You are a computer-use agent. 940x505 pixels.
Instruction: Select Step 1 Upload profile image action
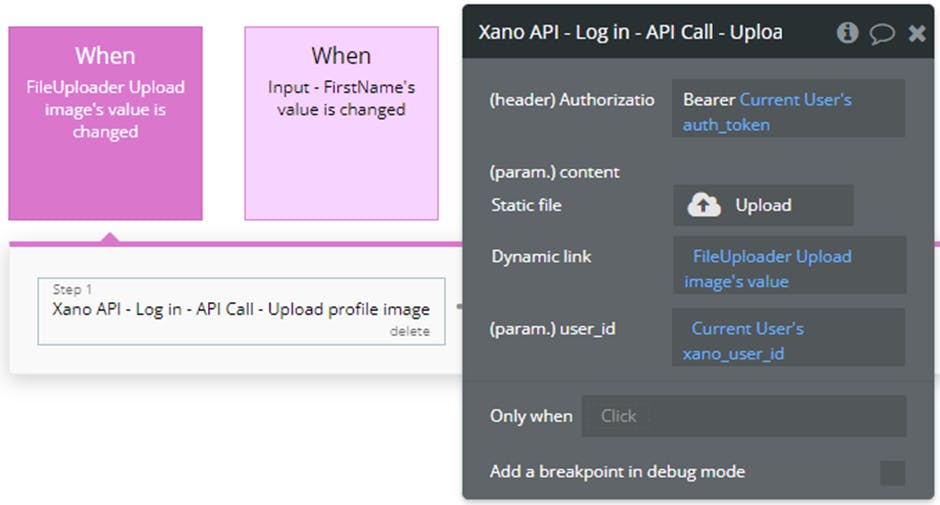coord(241,311)
